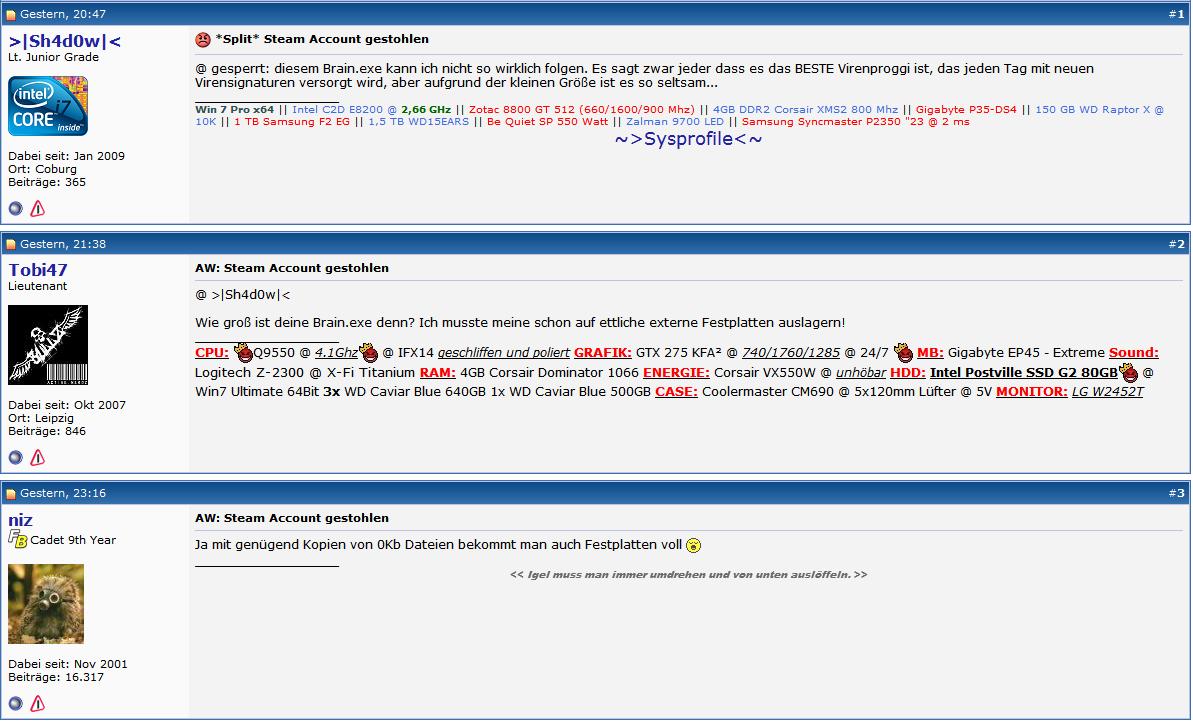Click CPU: label in Tobi47 signature
The image size is (1193, 723).
tap(212, 353)
